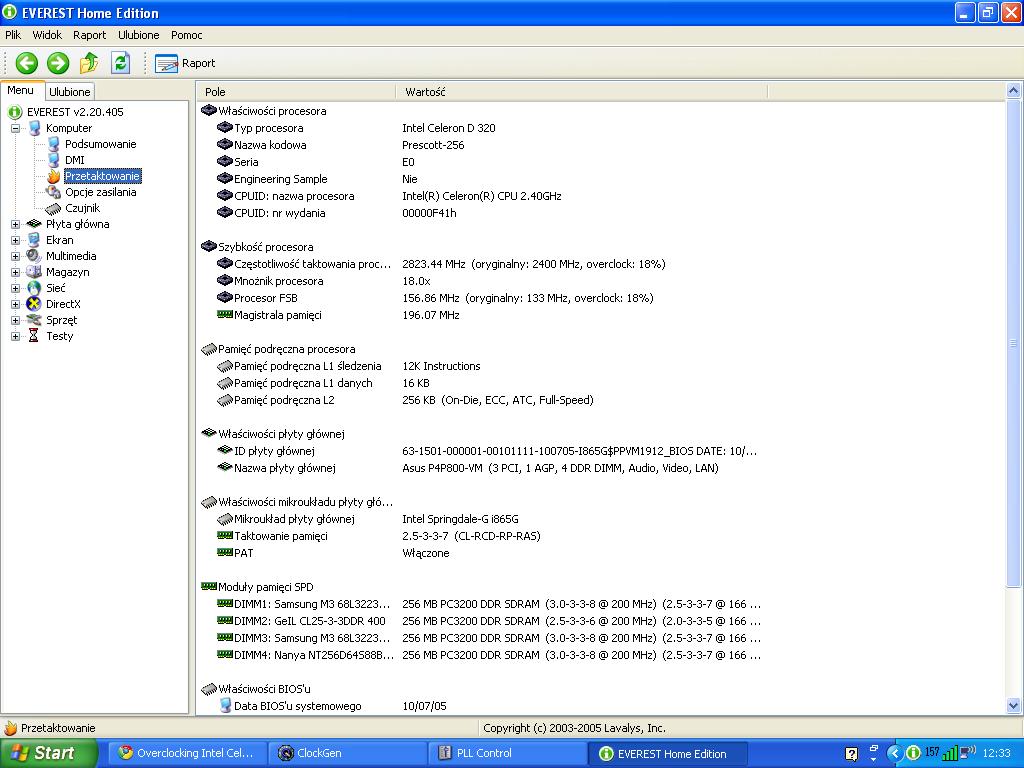This screenshot has width=1024, height=768.
Task: Click the Raport button in the toolbar
Action: pyautogui.click(x=185, y=63)
